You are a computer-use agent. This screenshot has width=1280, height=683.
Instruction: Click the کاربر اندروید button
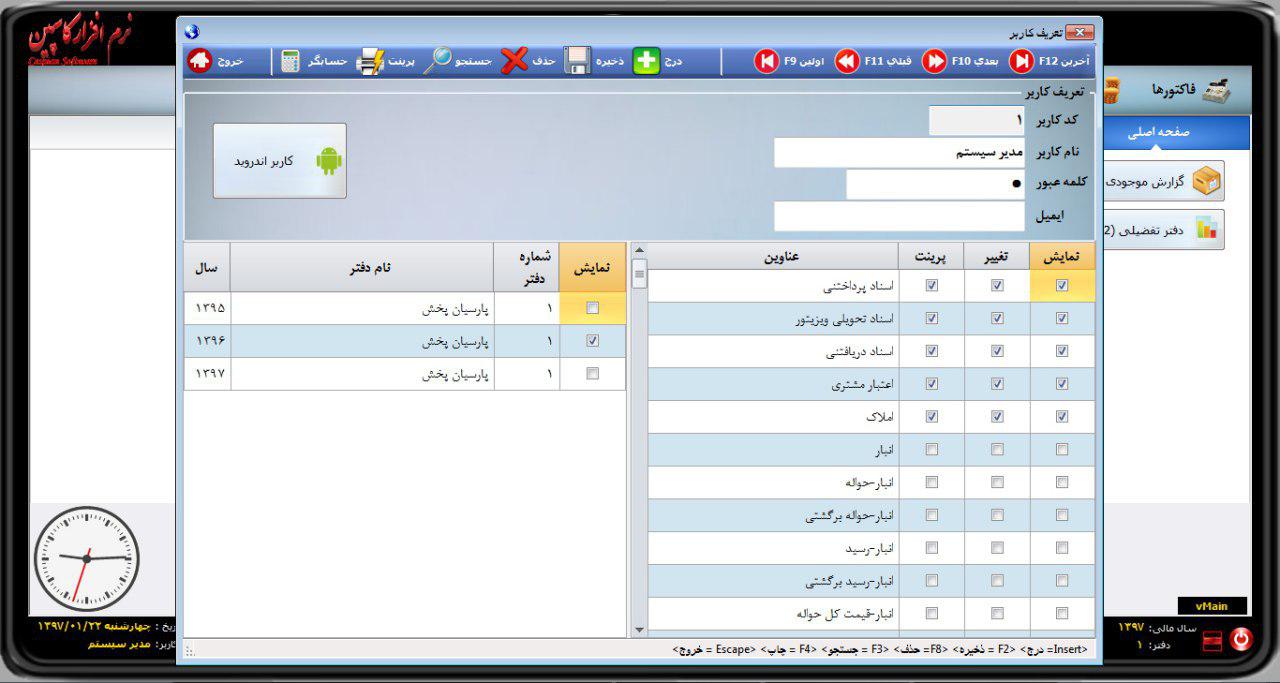point(280,161)
